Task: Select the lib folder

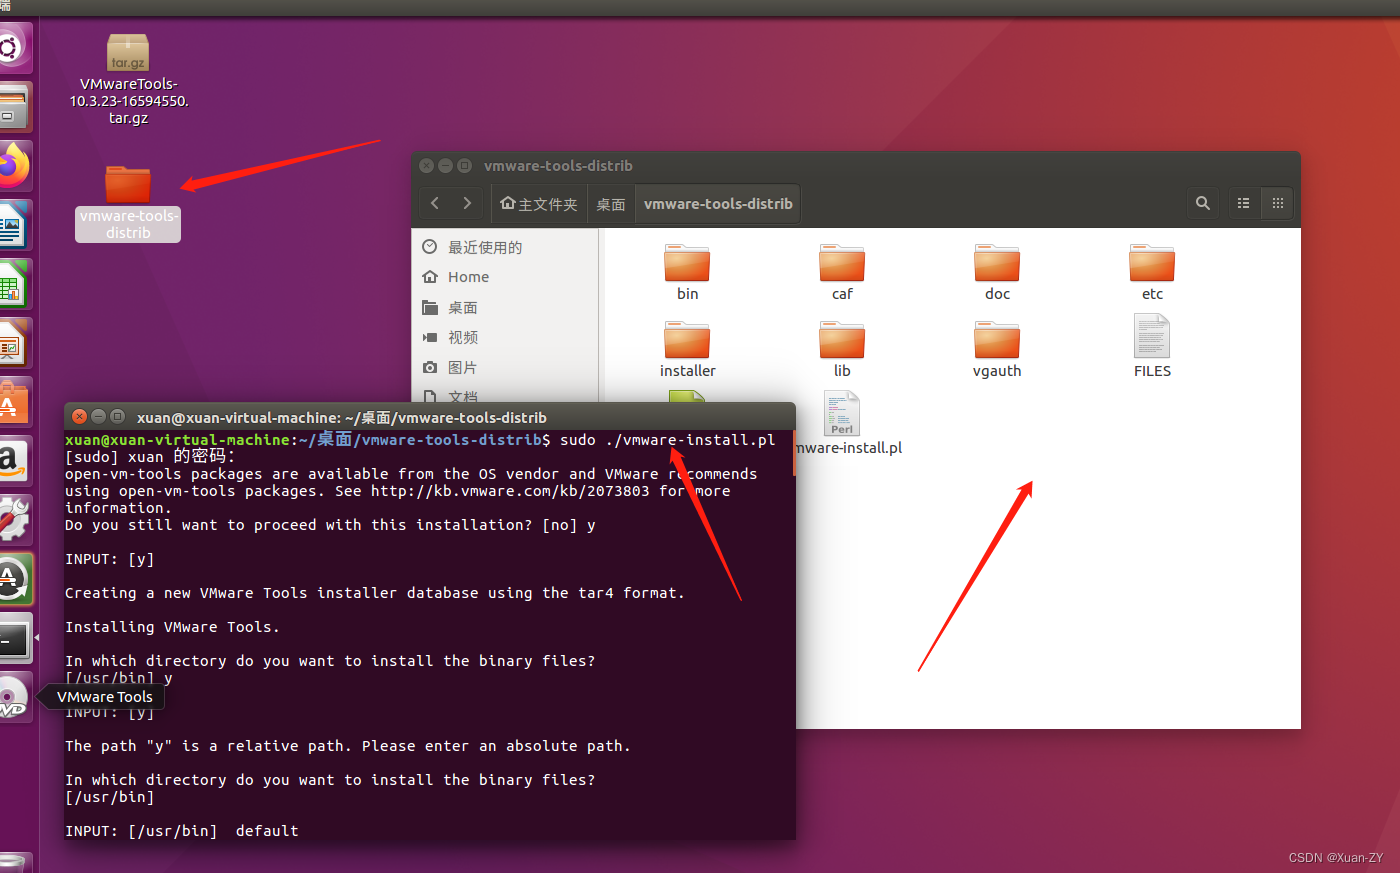Action: click(x=842, y=349)
